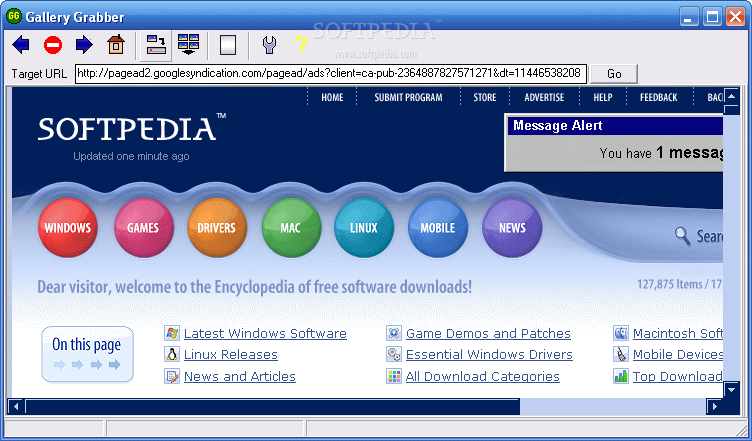Click the horizontal scrollbar thumb
The image size is (752, 441).
(272, 407)
